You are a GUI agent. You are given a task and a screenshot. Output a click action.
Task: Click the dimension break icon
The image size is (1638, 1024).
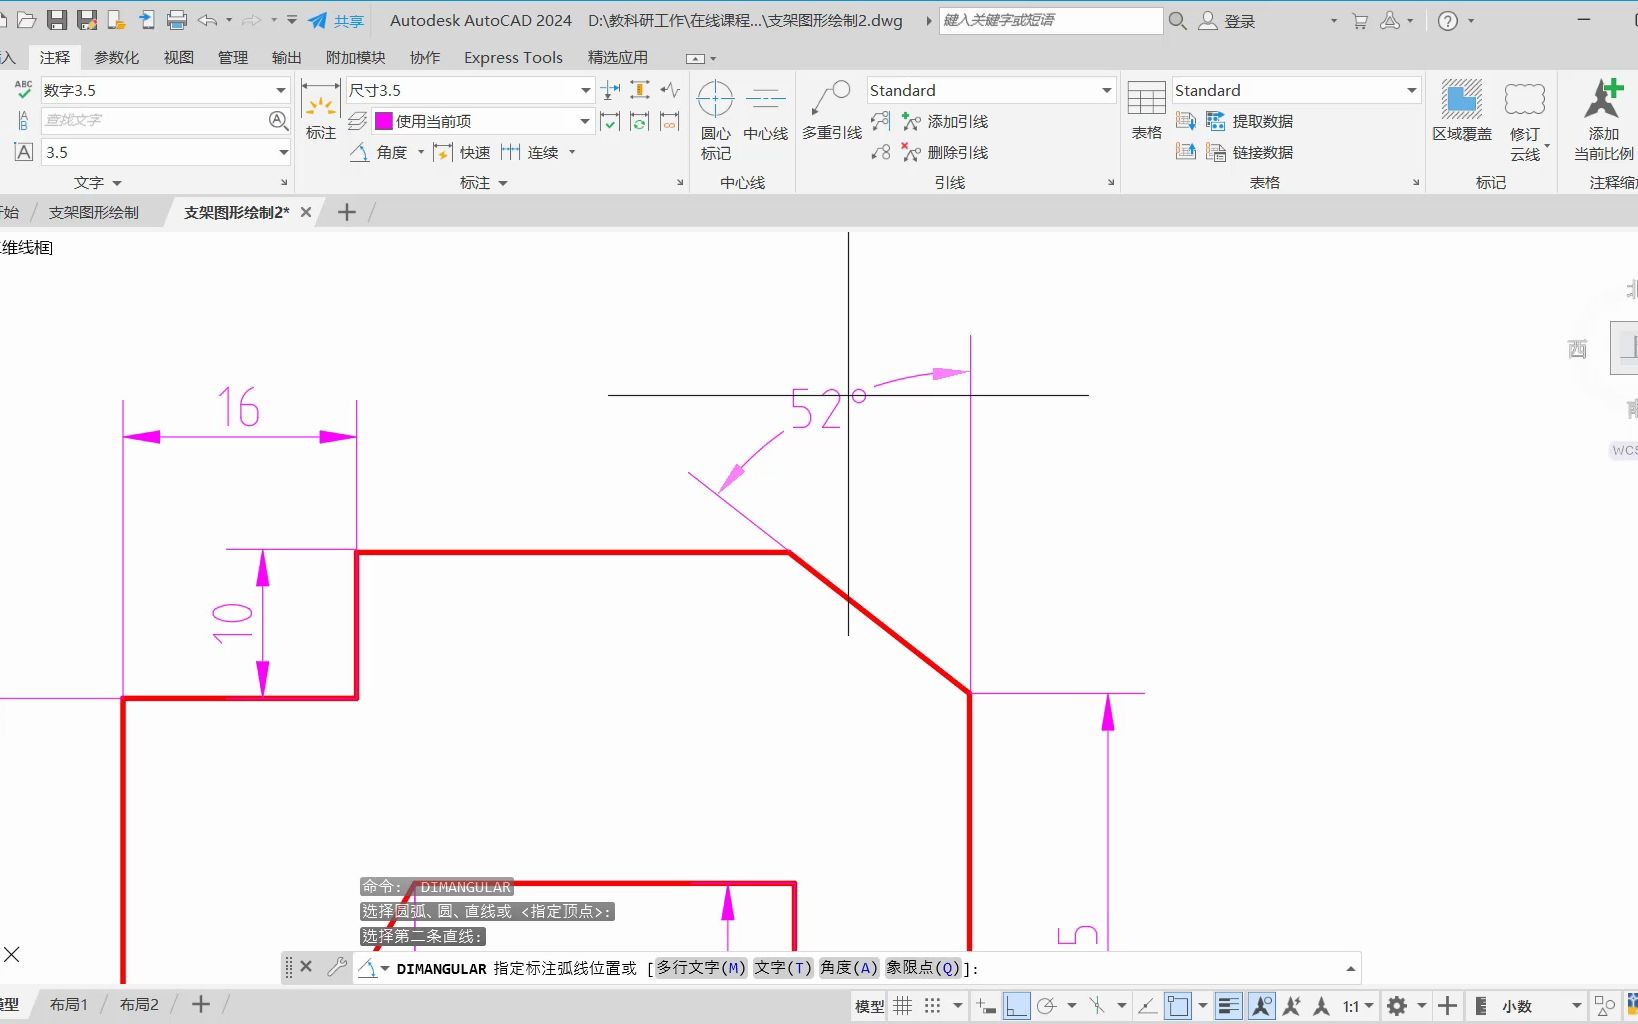pyautogui.click(x=611, y=90)
